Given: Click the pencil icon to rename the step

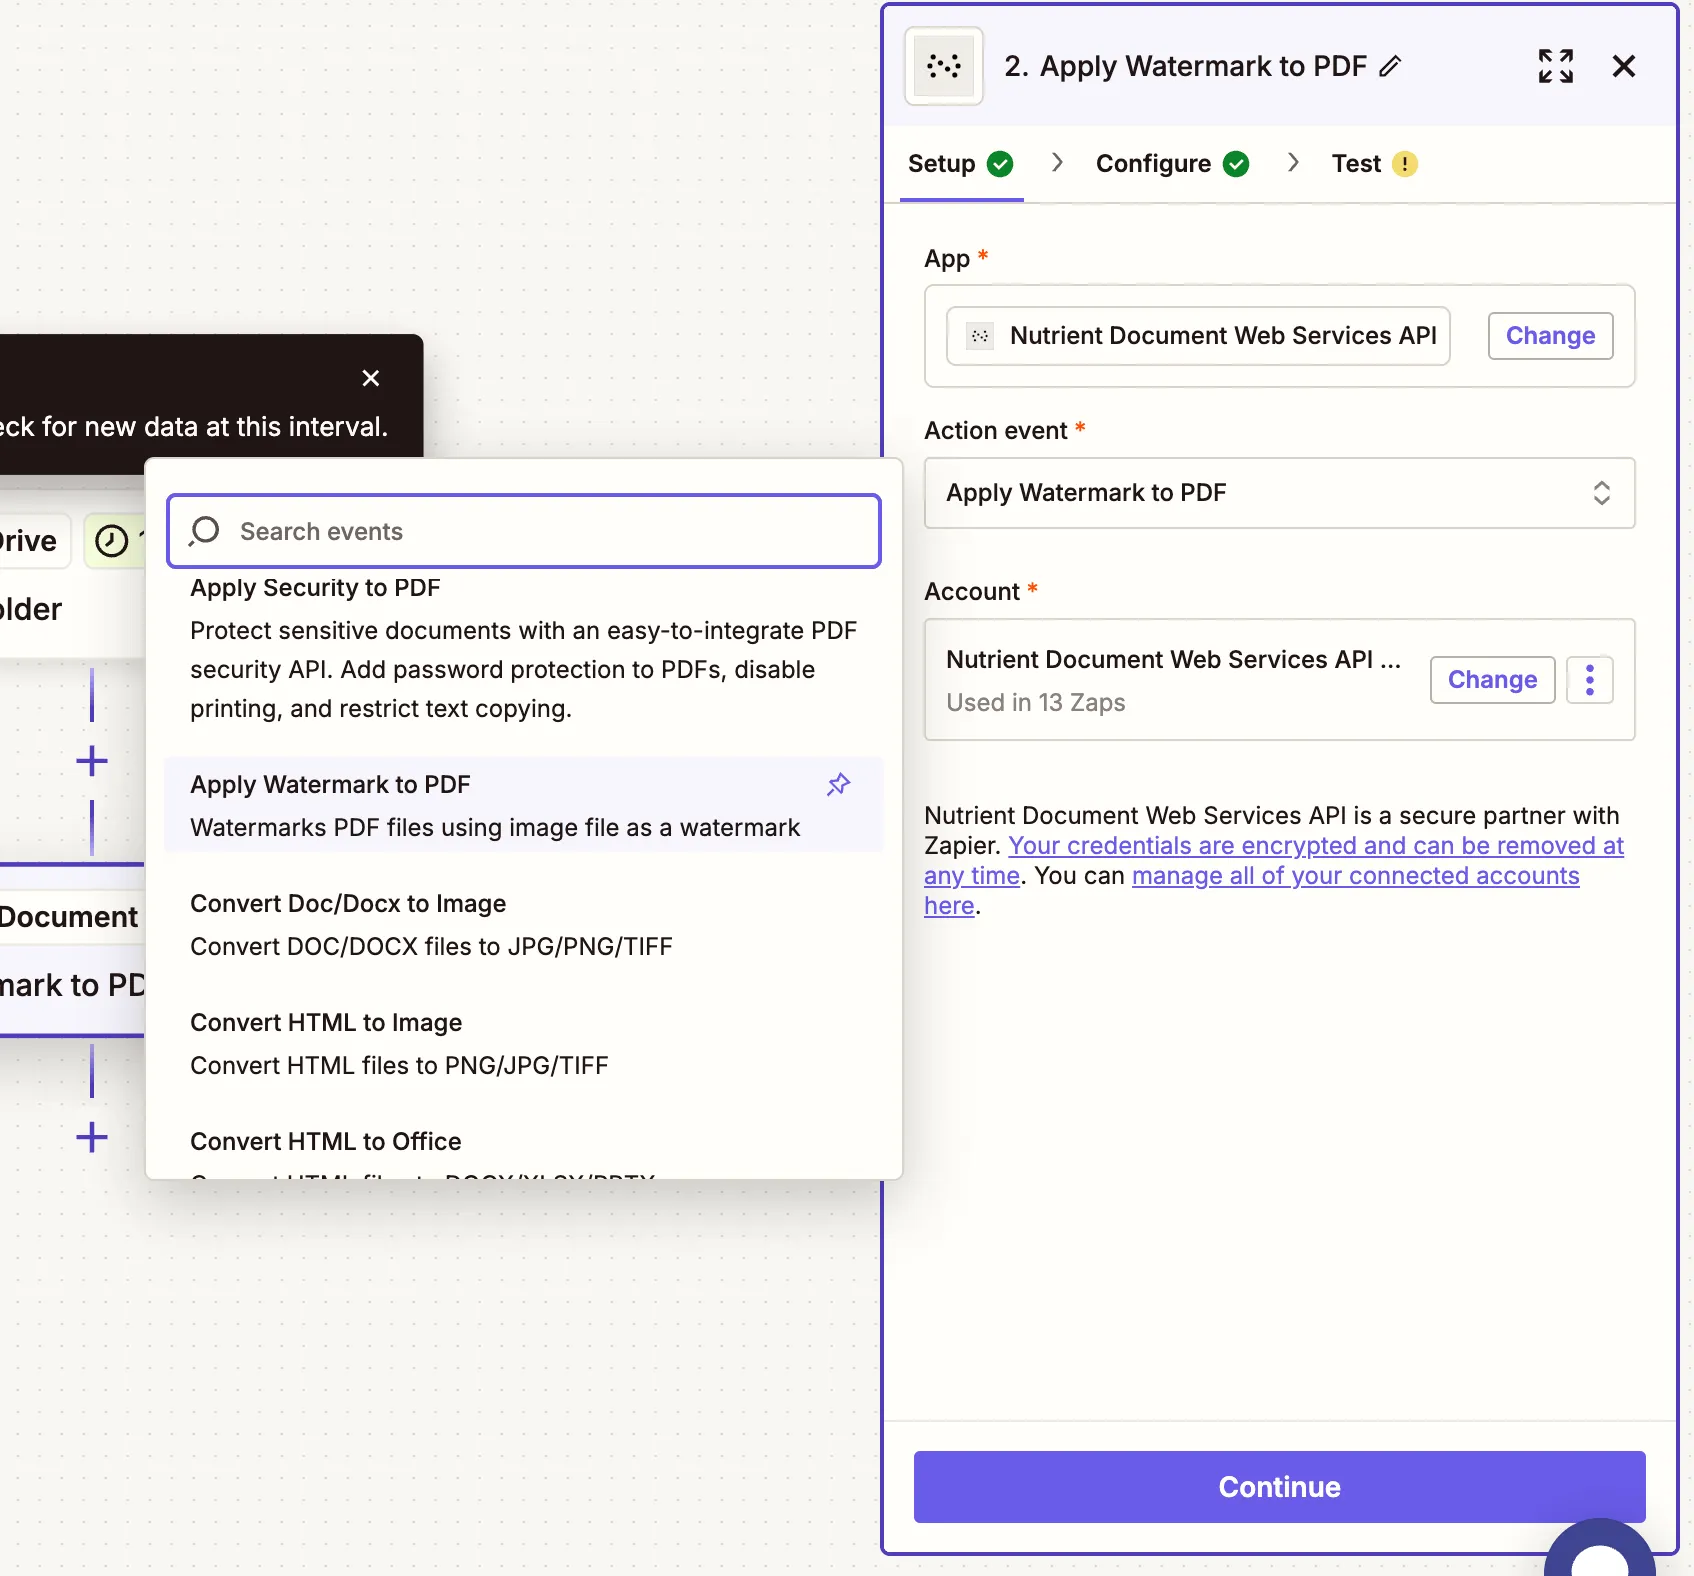Looking at the screenshot, I should [x=1390, y=66].
